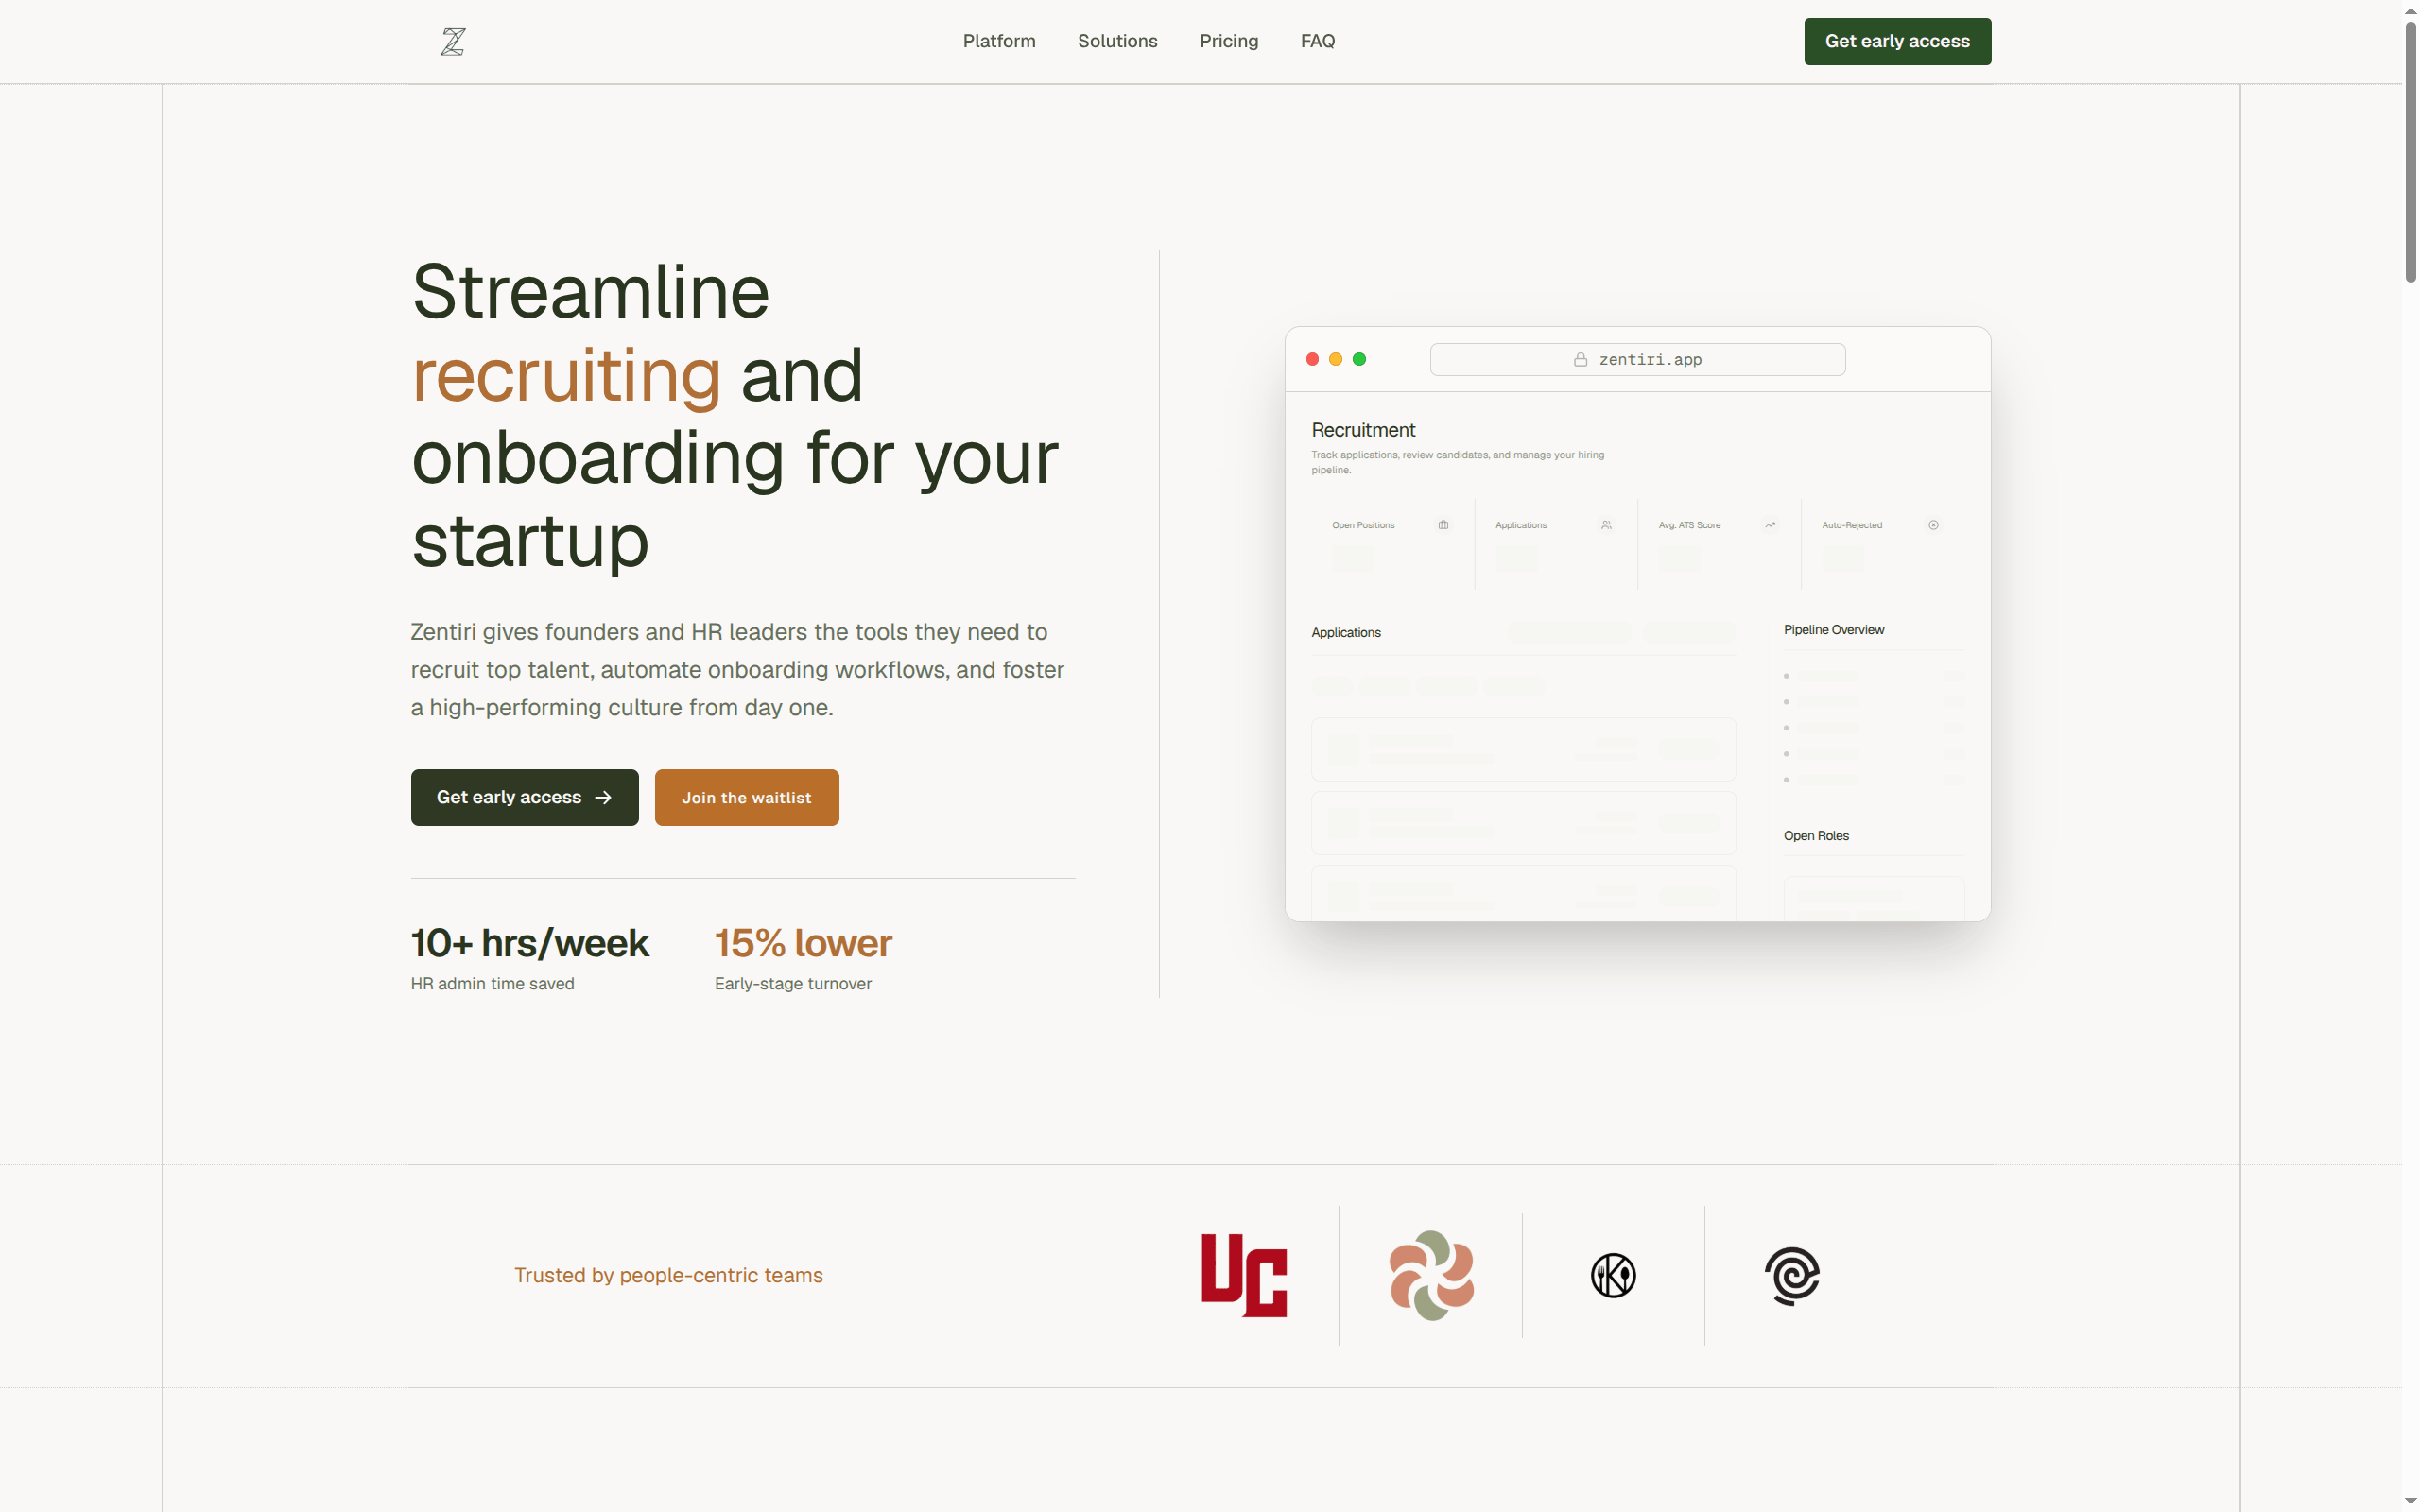Click the Join the waitlist button

click(x=746, y=797)
